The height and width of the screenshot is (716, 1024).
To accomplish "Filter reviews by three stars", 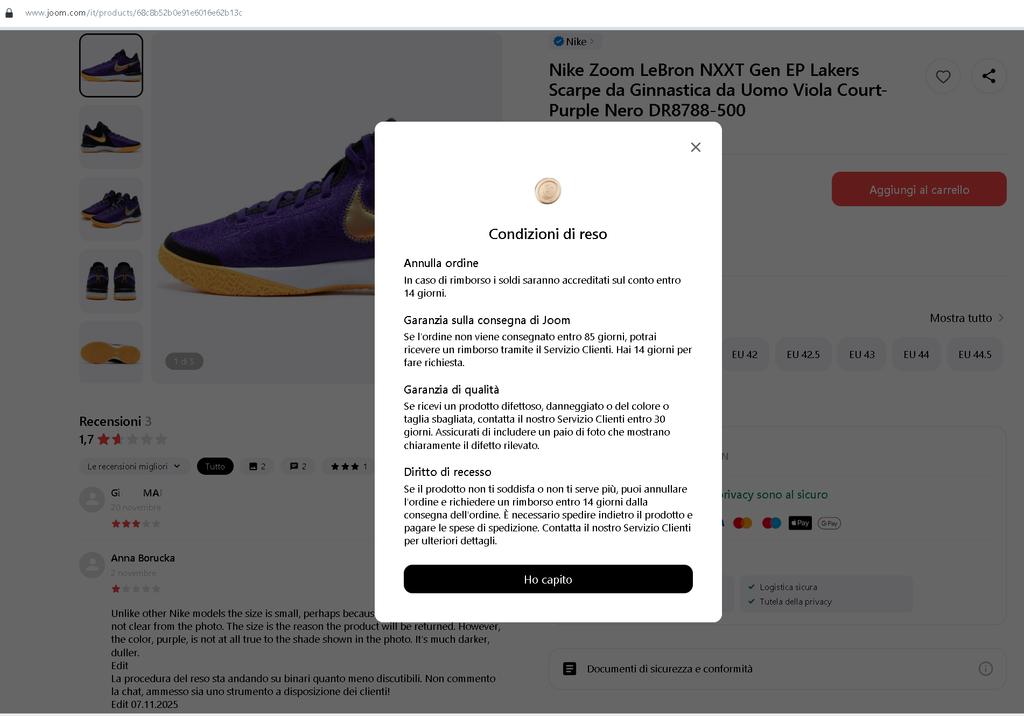I will pos(348,466).
